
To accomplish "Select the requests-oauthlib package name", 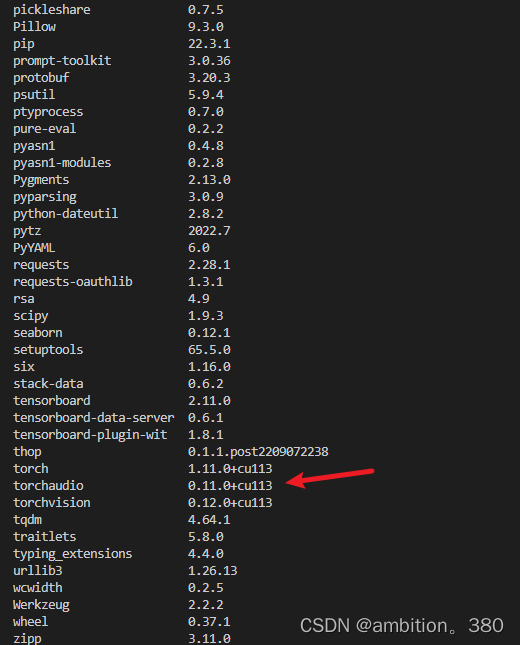I will [x=72, y=282].
